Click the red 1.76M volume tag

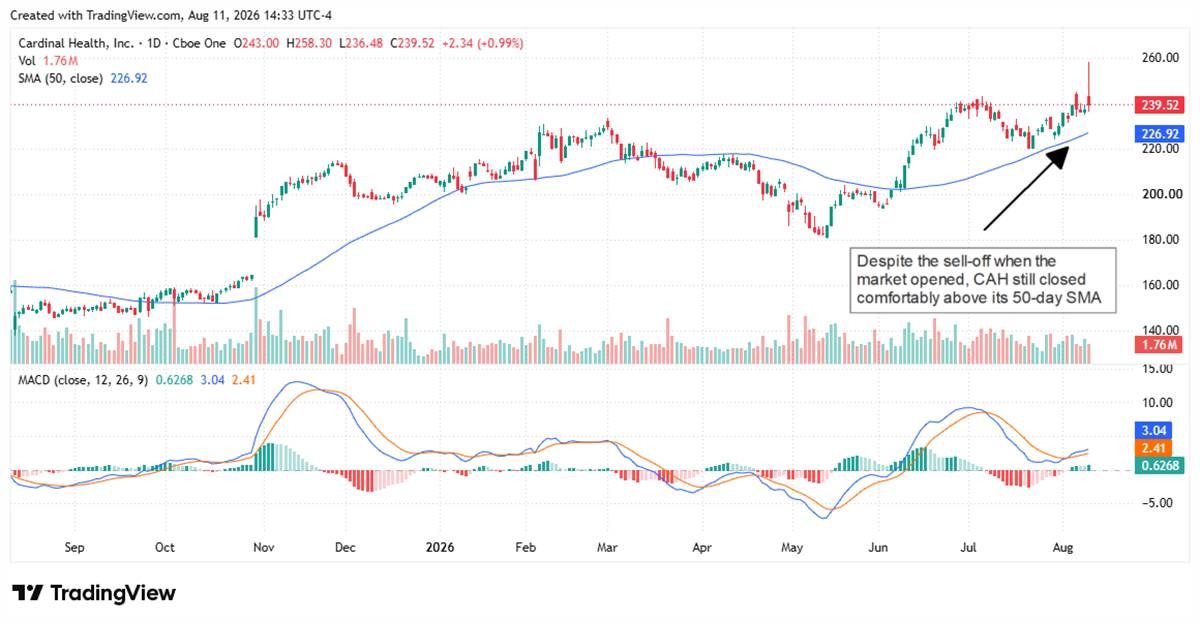pyautogui.click(x=1160, y=345)
